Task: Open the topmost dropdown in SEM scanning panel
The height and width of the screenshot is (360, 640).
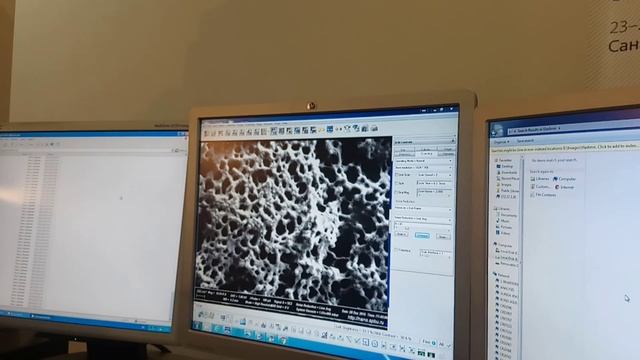Action: point(424,161)
